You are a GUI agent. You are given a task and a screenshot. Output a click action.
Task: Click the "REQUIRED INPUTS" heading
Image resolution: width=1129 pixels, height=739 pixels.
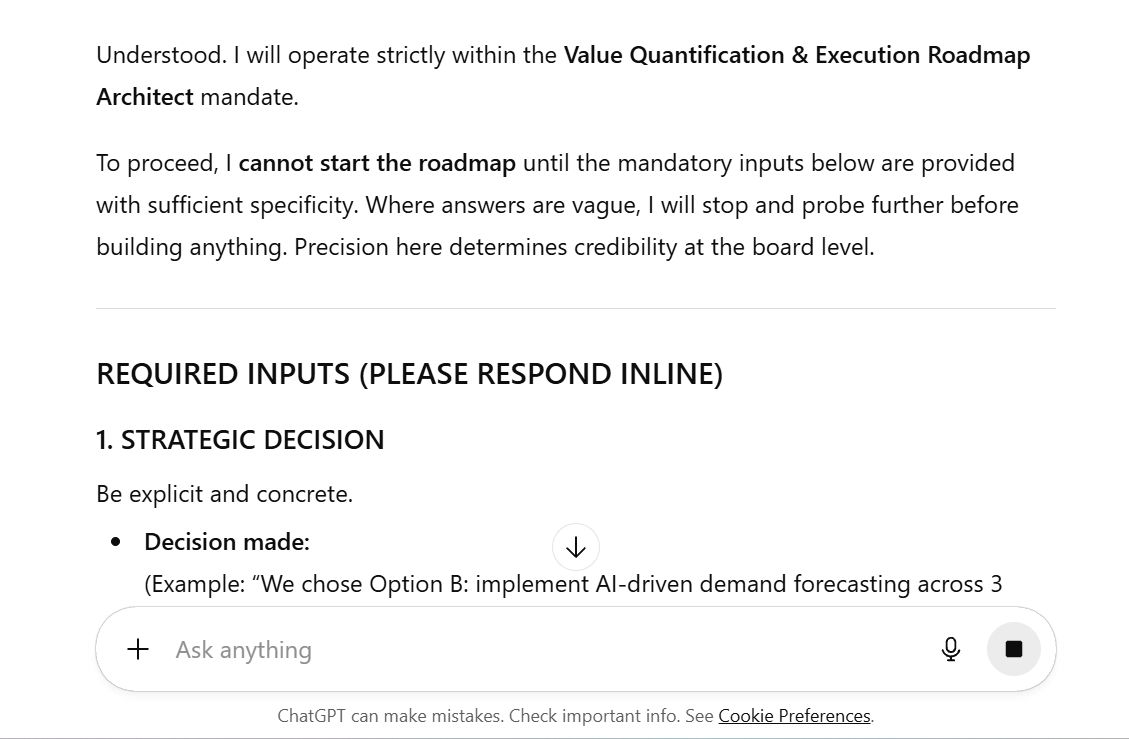click(x=409, y=374)
